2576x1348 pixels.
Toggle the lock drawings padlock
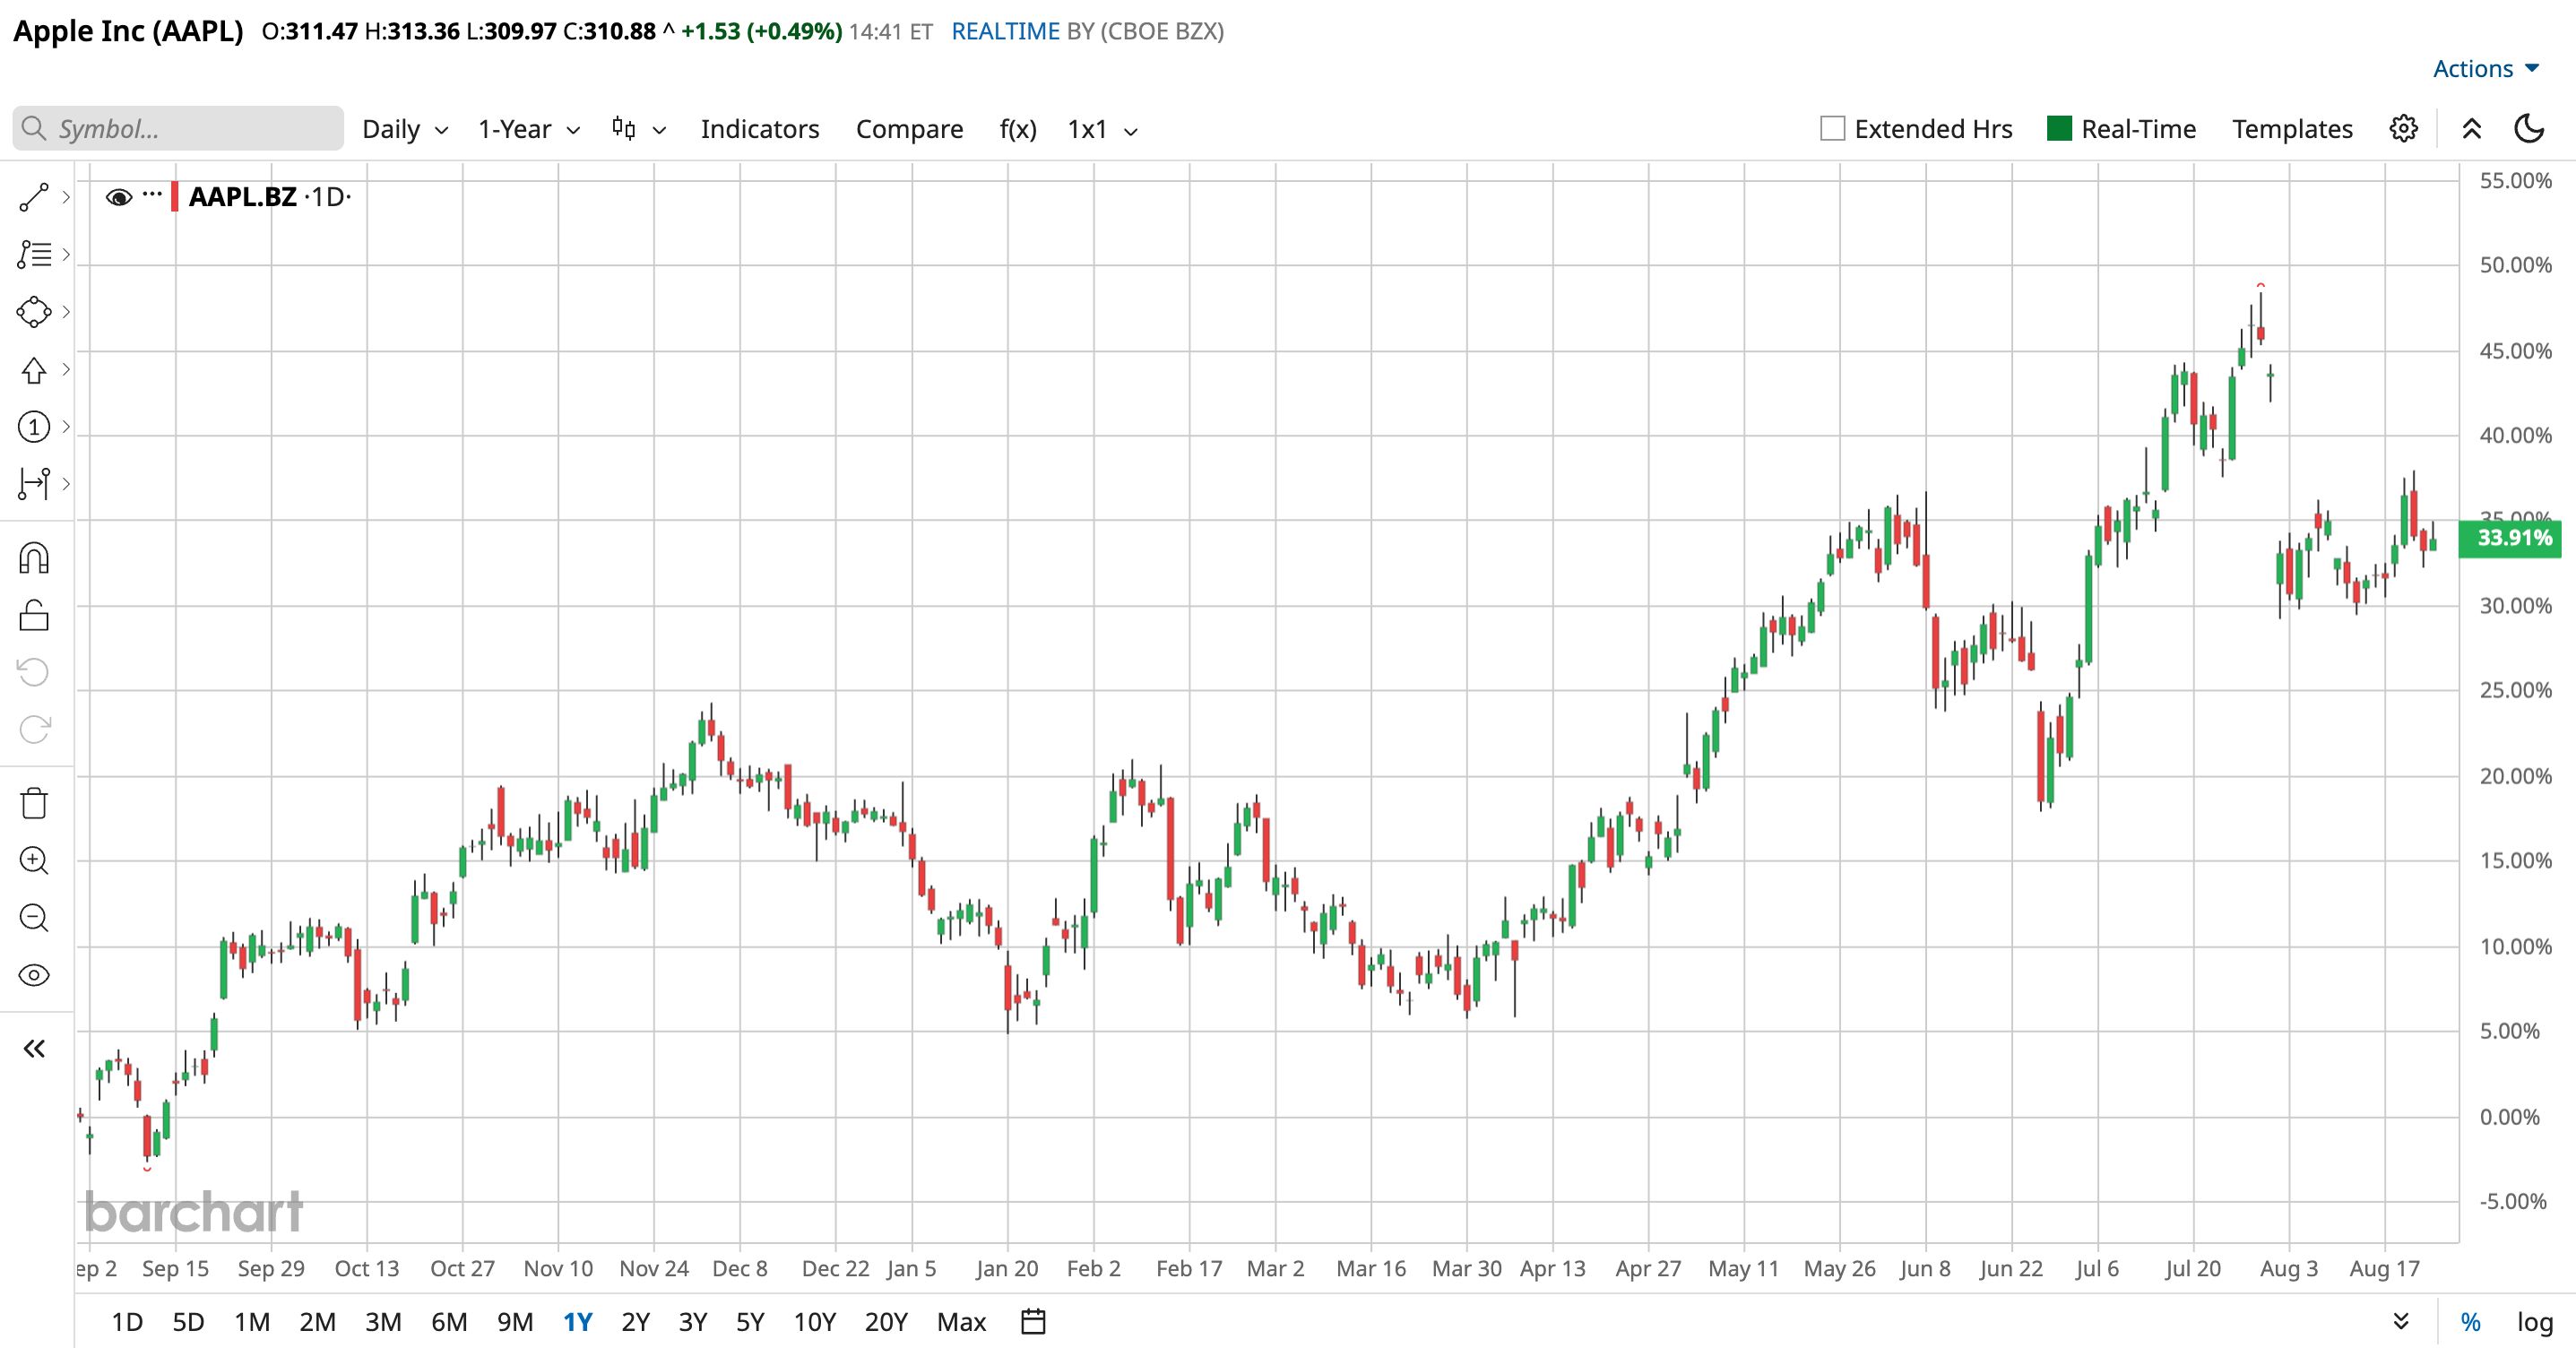(34, 615)
